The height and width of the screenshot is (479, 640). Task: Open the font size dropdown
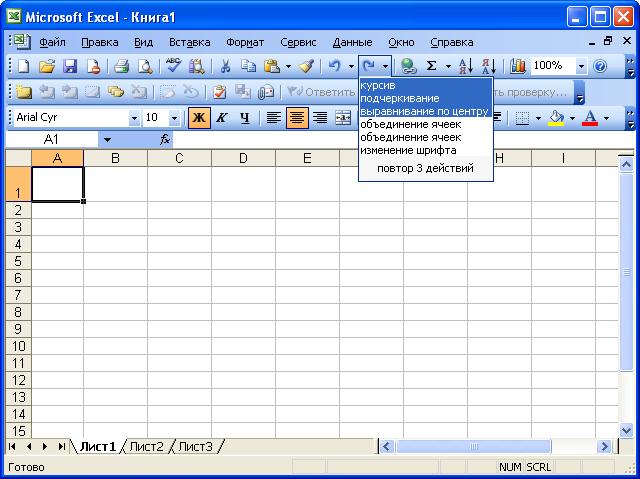click(174, 118)
